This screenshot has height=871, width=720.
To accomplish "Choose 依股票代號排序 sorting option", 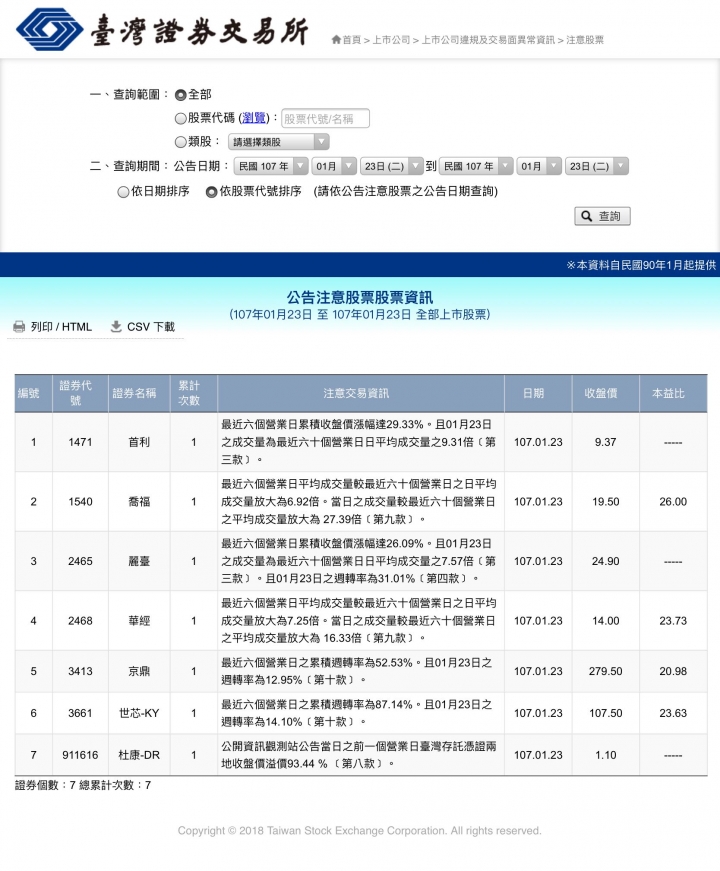I will coord(211,192).
